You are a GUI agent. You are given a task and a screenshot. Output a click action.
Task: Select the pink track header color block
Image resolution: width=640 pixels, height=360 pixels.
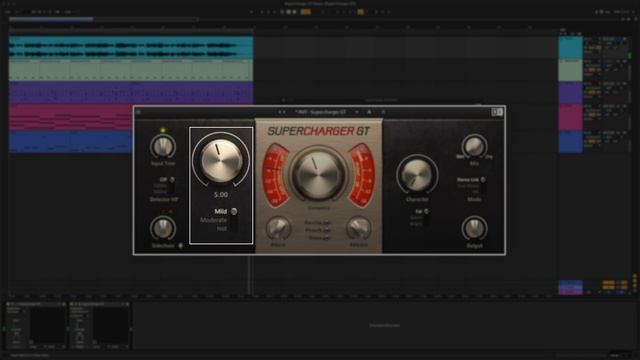[x=570, y=117]
